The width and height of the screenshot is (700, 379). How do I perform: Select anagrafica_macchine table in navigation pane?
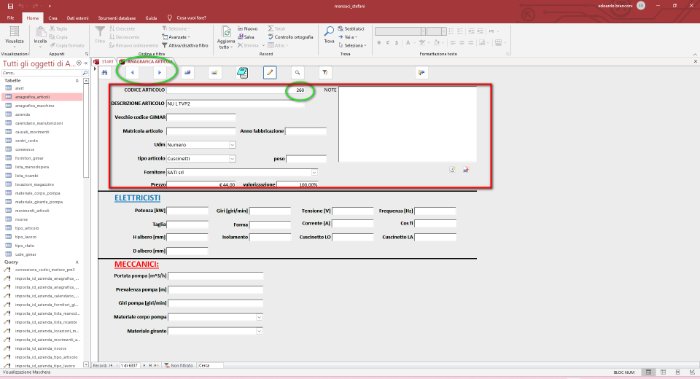click(34, 106)
